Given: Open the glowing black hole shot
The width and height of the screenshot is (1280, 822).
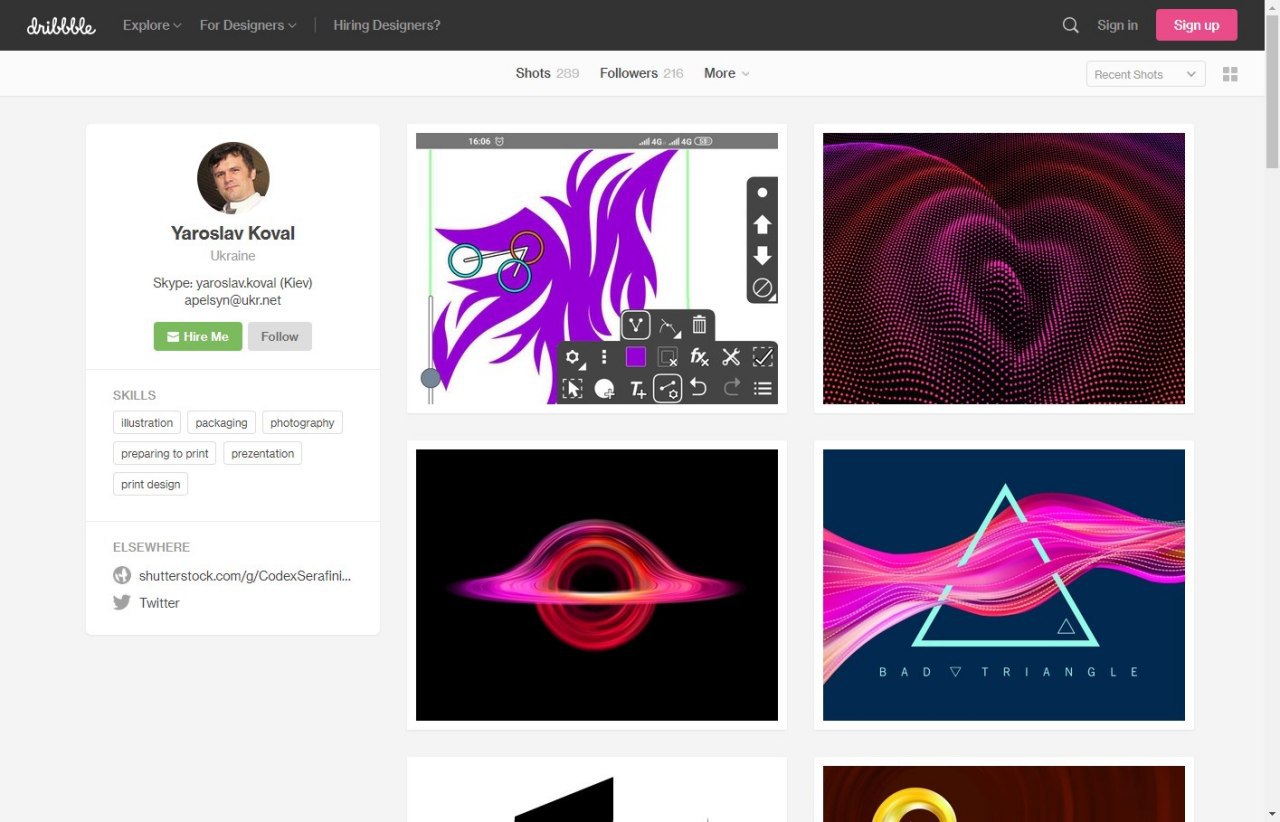Looking at the screenshot, I should [597, 585].
